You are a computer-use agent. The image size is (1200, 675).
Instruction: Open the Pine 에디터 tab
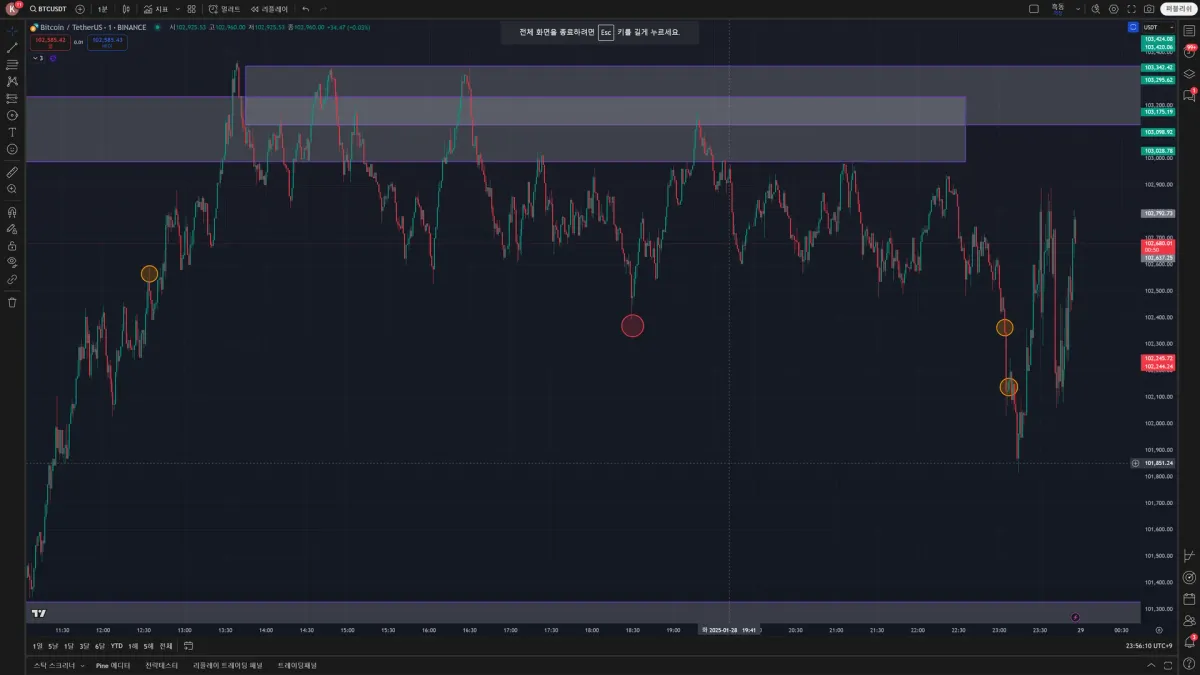pyautogui.click(x=113, y=665)
